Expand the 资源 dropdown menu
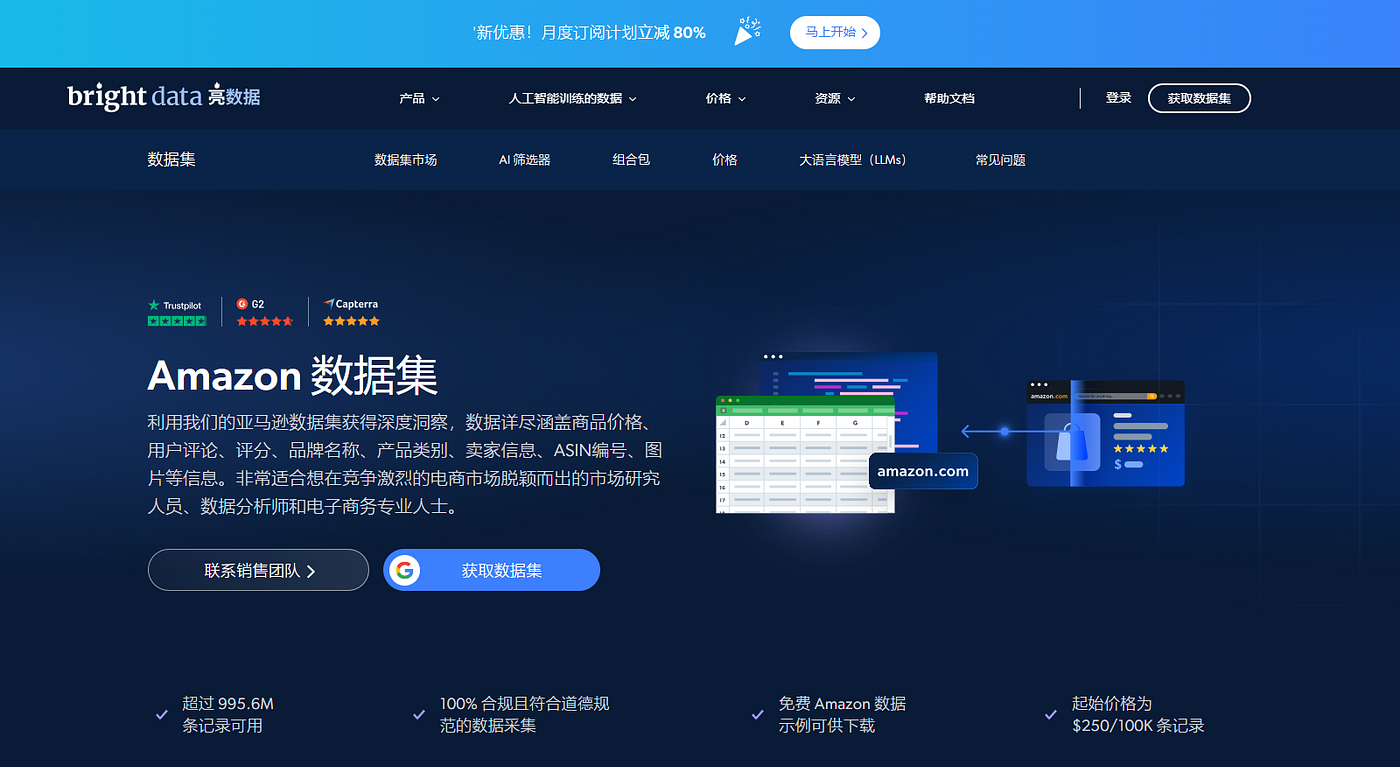Screen dimensions: 1400x767 [x=835, y=98]
